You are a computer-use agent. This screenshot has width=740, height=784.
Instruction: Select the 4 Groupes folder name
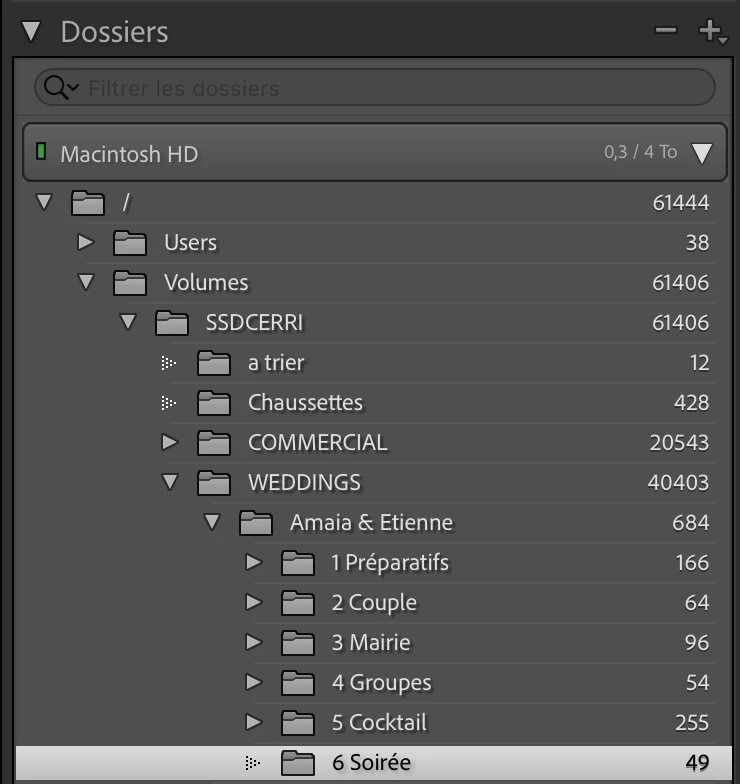(x=382, y=683)
